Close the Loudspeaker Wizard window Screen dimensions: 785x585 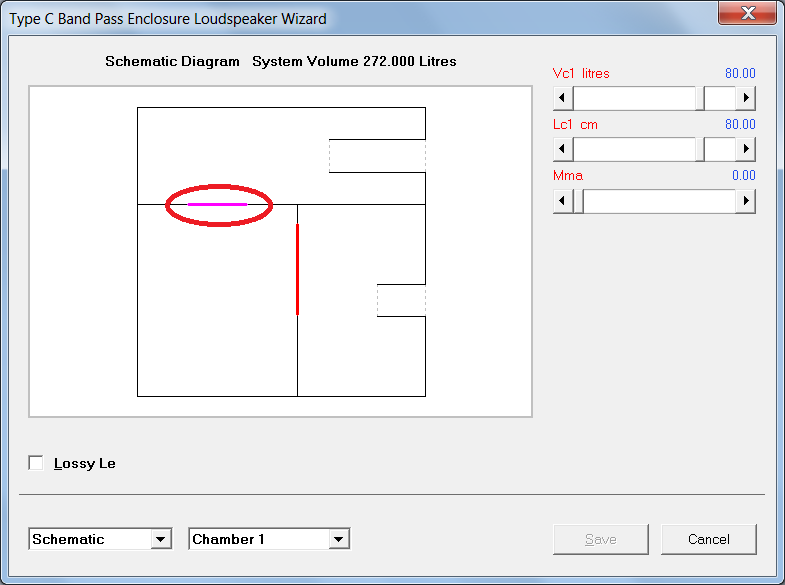pyautogui.click(x=747, y=13)
